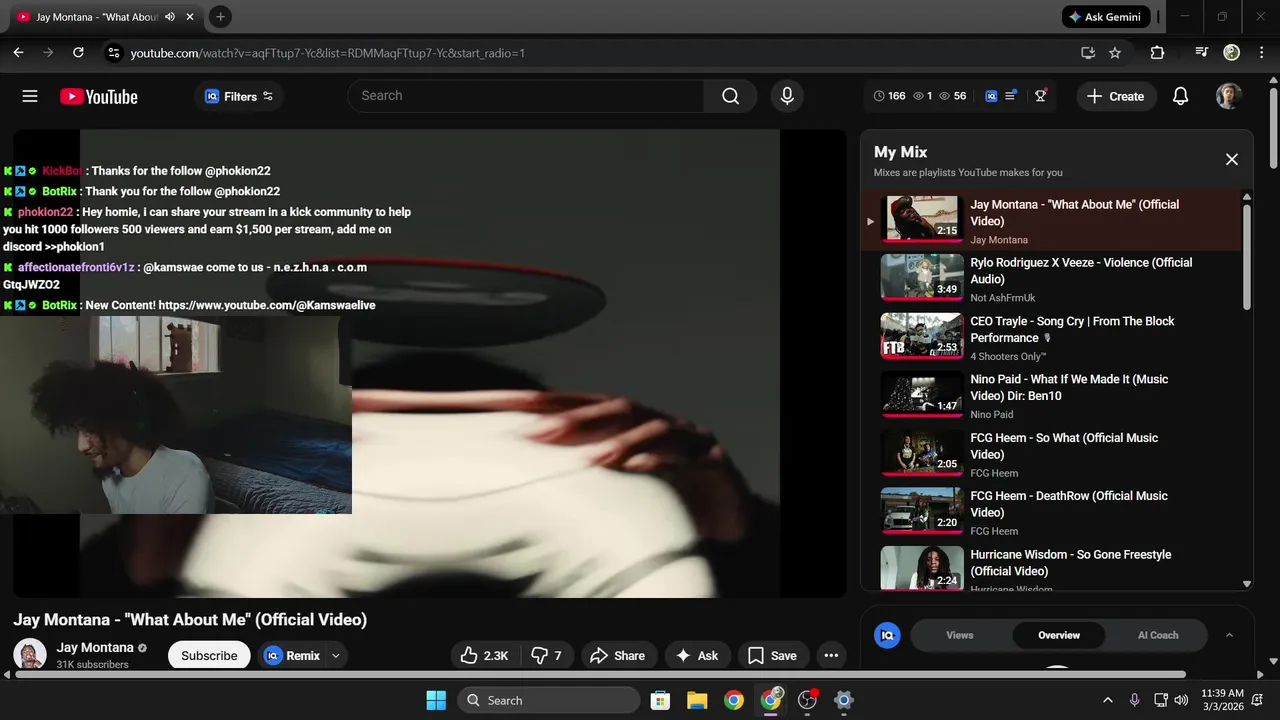This screenshot has width=1280, height=720.
Task: Click the Ask button with sparkle icon
Action: [697, 655]
